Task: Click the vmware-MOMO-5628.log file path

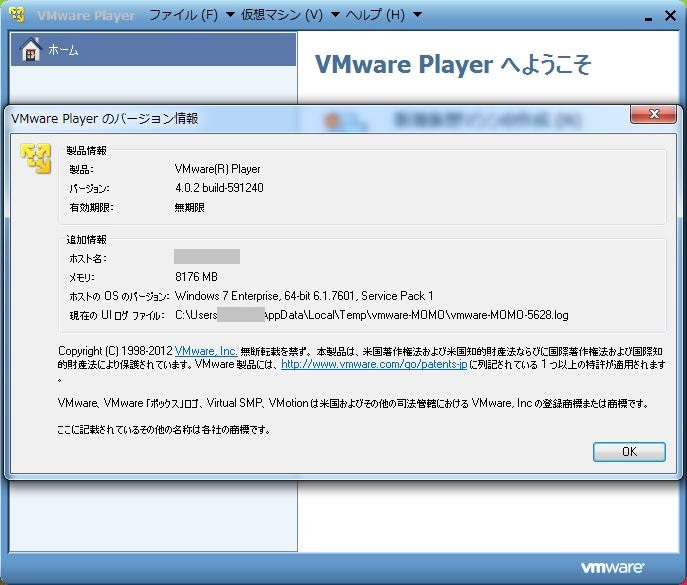Action: tap(372, 315)
